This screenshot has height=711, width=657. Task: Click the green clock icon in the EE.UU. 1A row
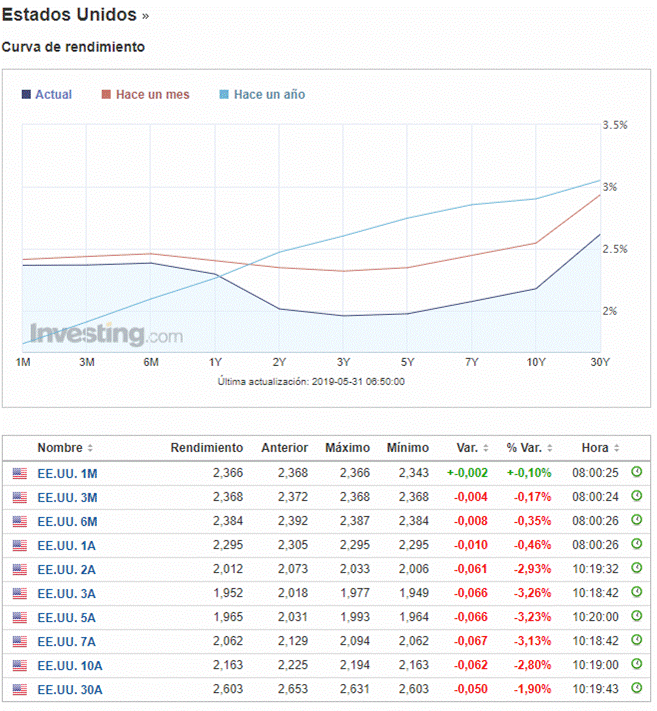pyautogui.click(x=637, y=545)
